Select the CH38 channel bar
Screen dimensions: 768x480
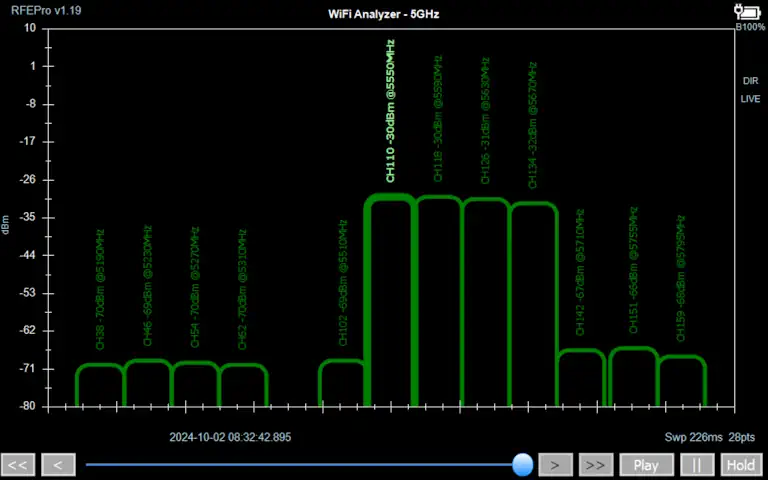point(100,385)
